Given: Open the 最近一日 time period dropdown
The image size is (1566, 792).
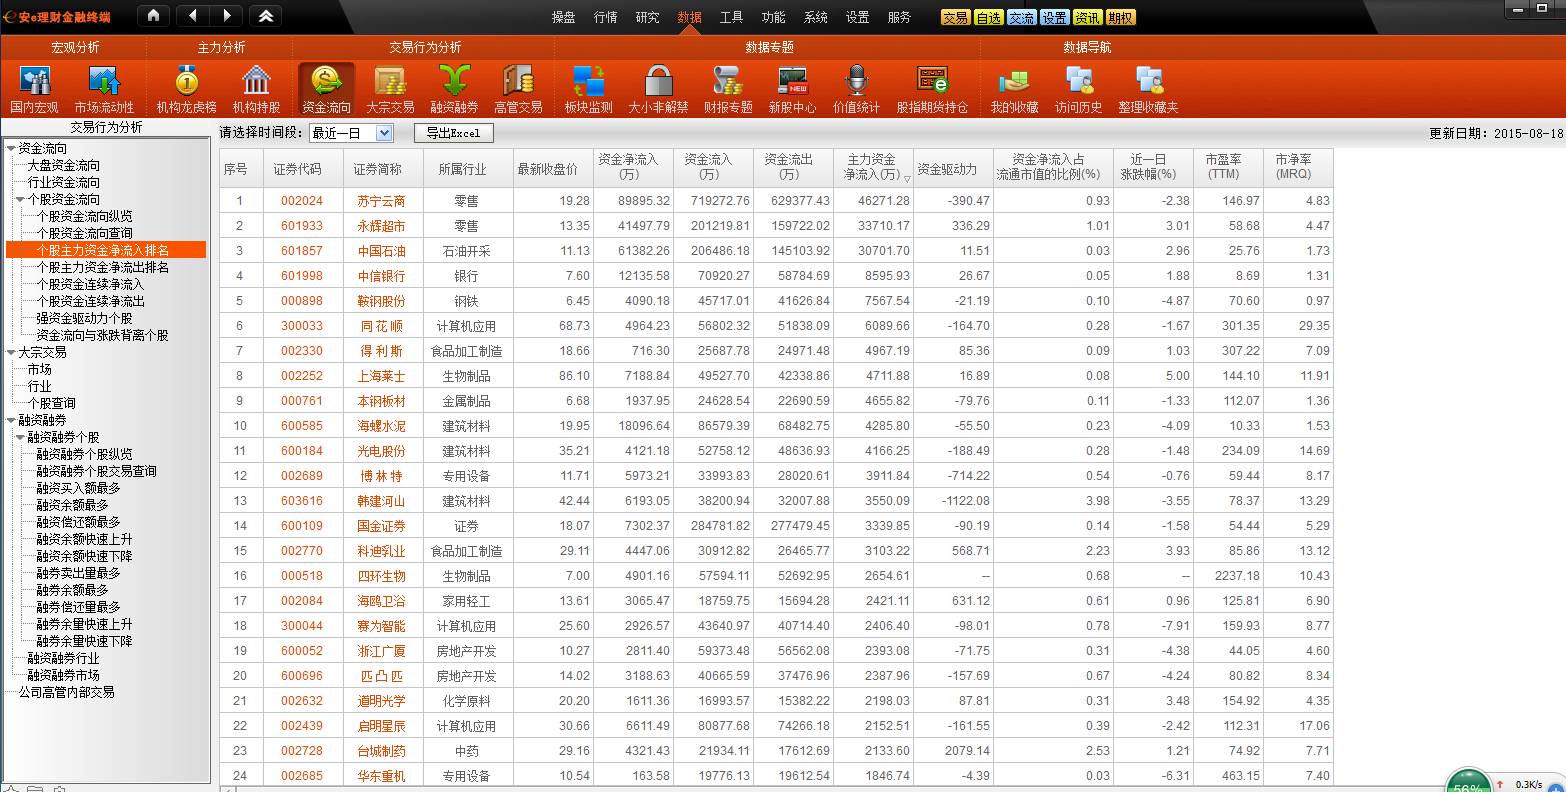Looking at the screenshot, I should [x=350, y=133].
